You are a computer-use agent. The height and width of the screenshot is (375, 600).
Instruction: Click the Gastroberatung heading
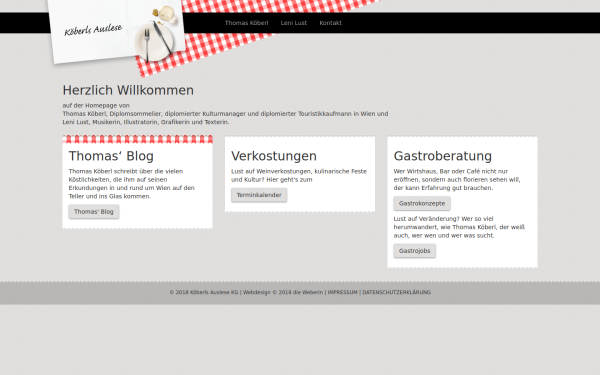coord(443,156)
